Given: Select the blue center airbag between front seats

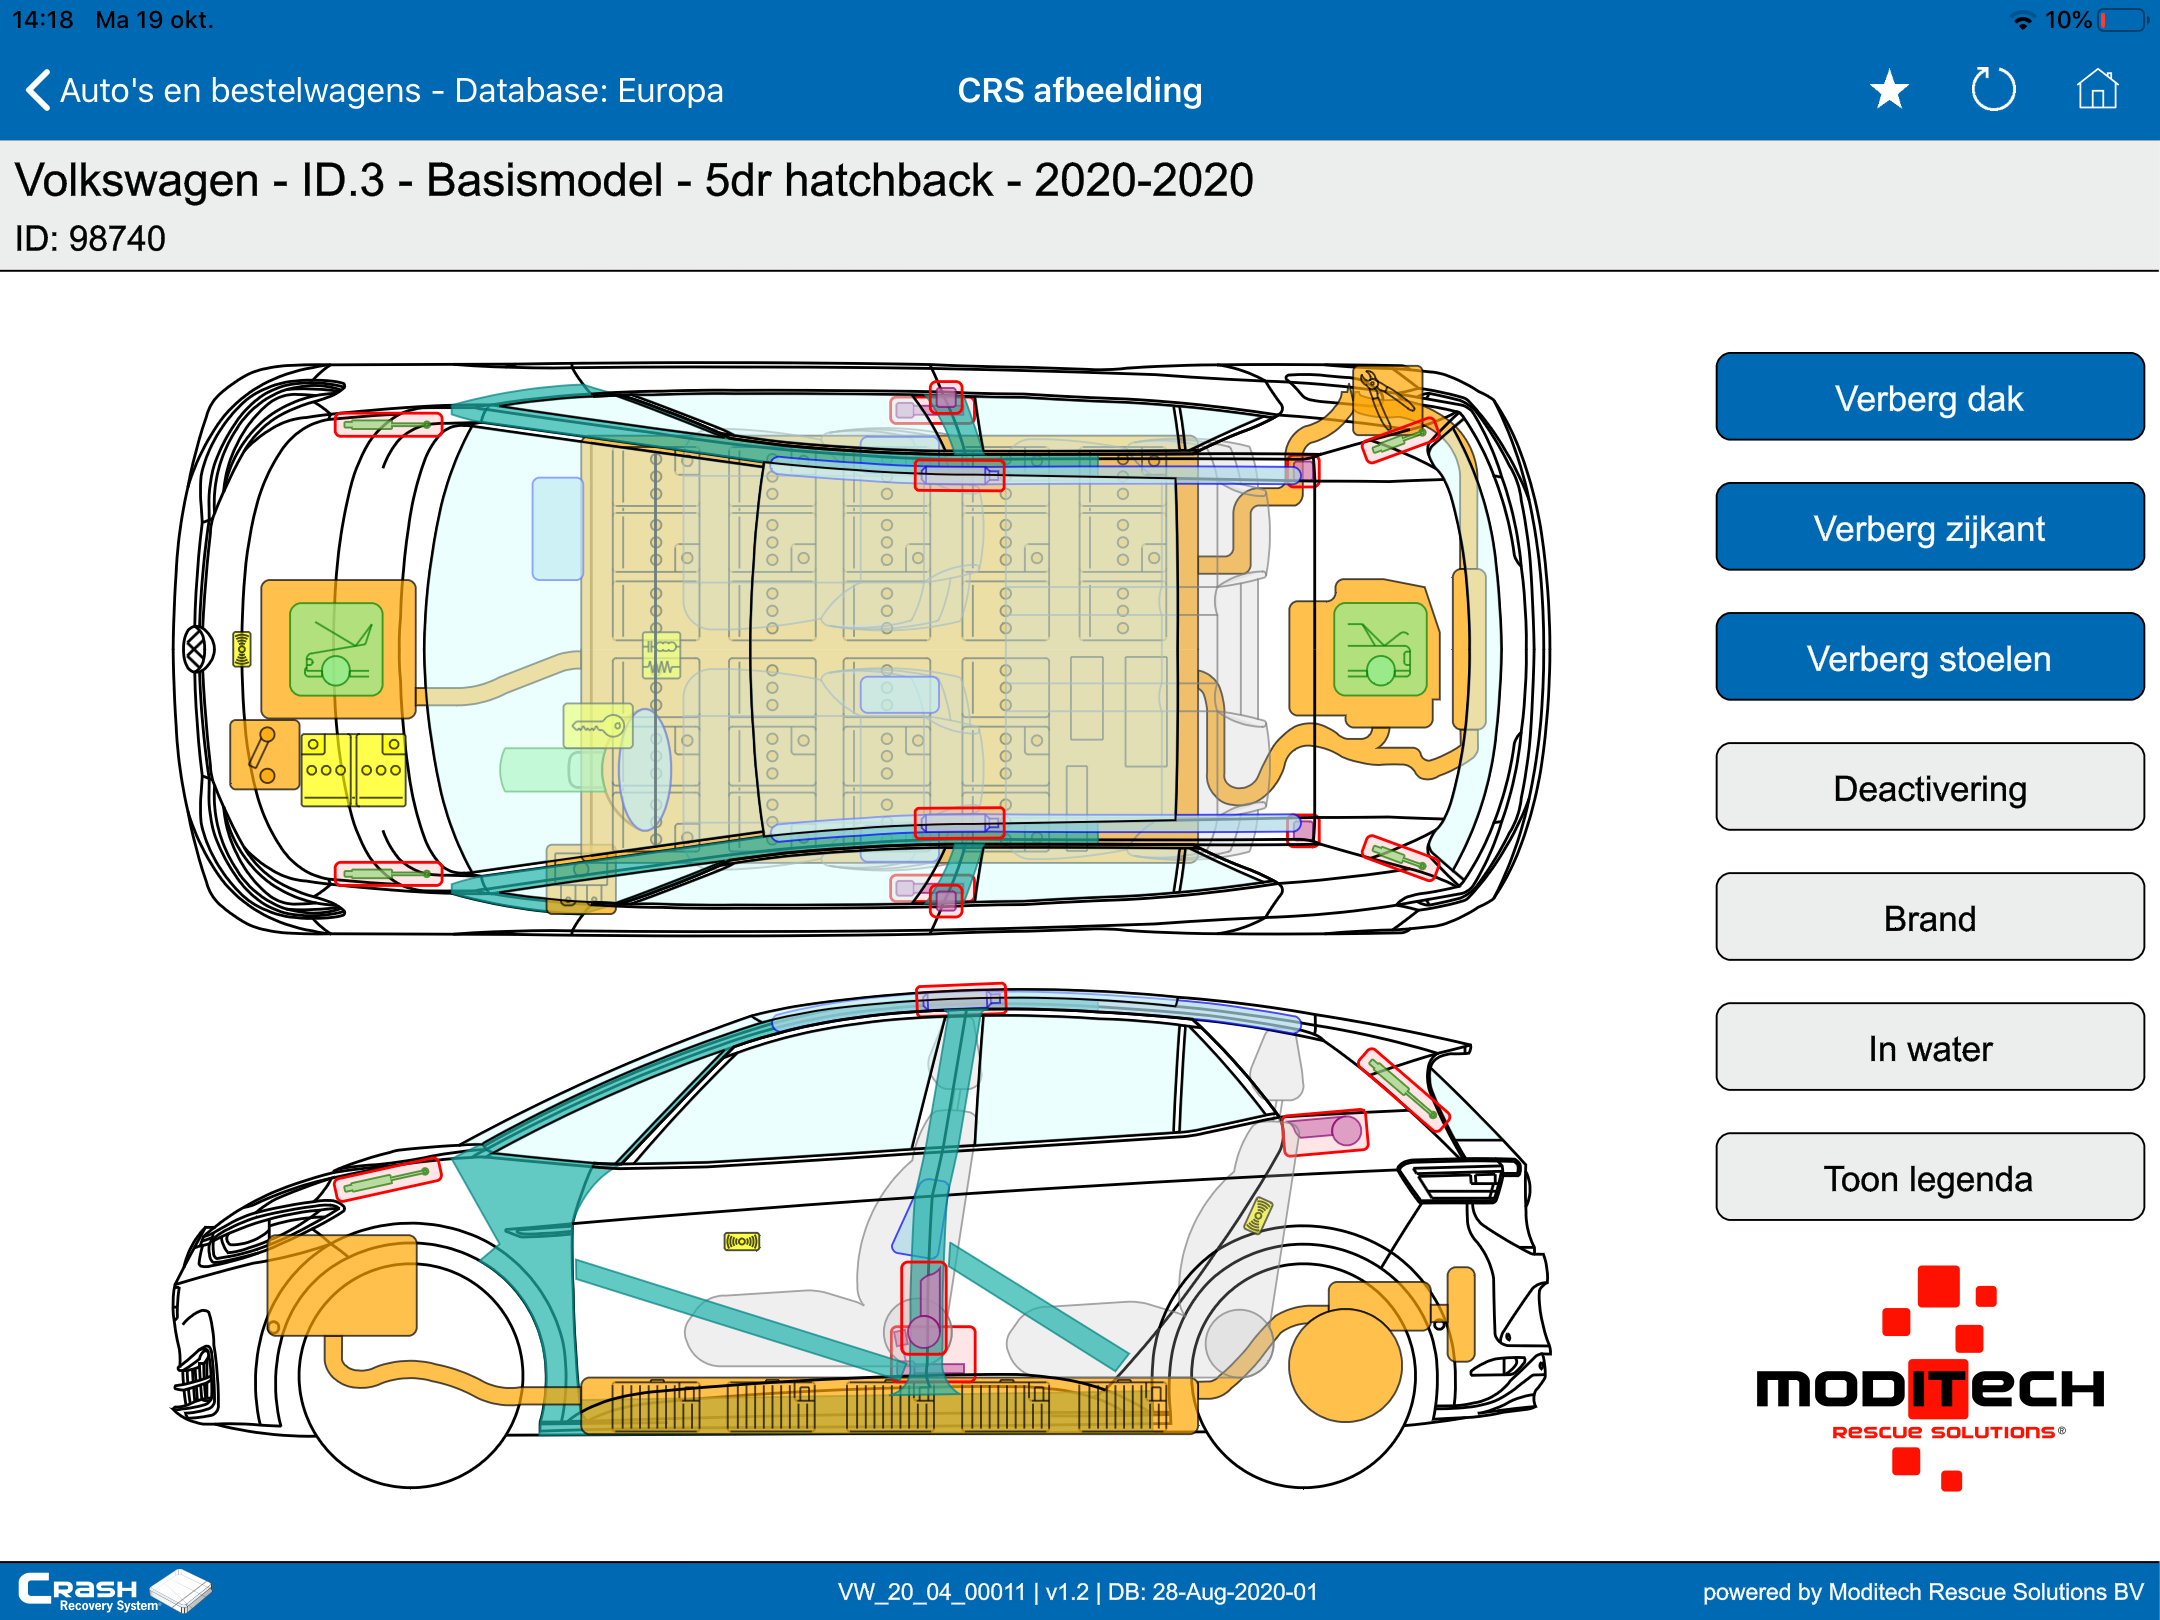Looking at the screenshot, I should coord(899,694).
